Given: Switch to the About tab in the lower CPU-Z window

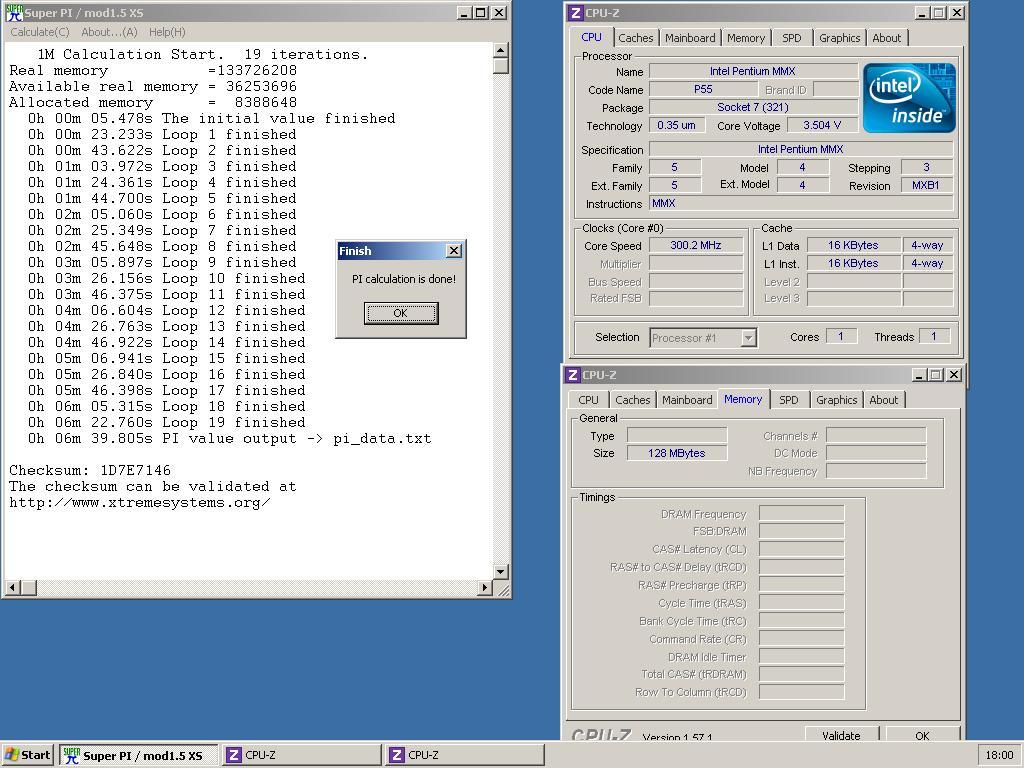Looking at the screenshot, I should click(884, 400).
